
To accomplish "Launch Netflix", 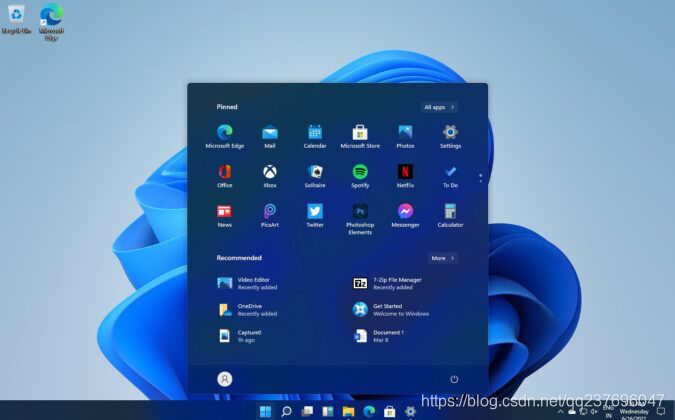I will (x=405, y=176).
